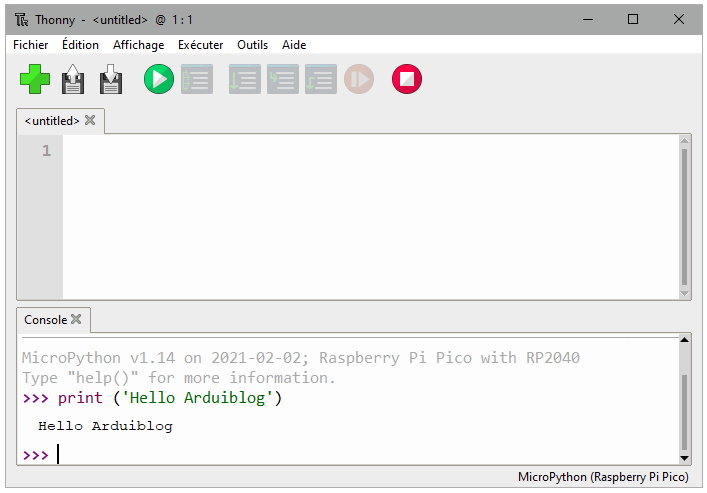Screen dimensions: 707x493
Task: Open the Outils menu
Action: tap(252, 45)
